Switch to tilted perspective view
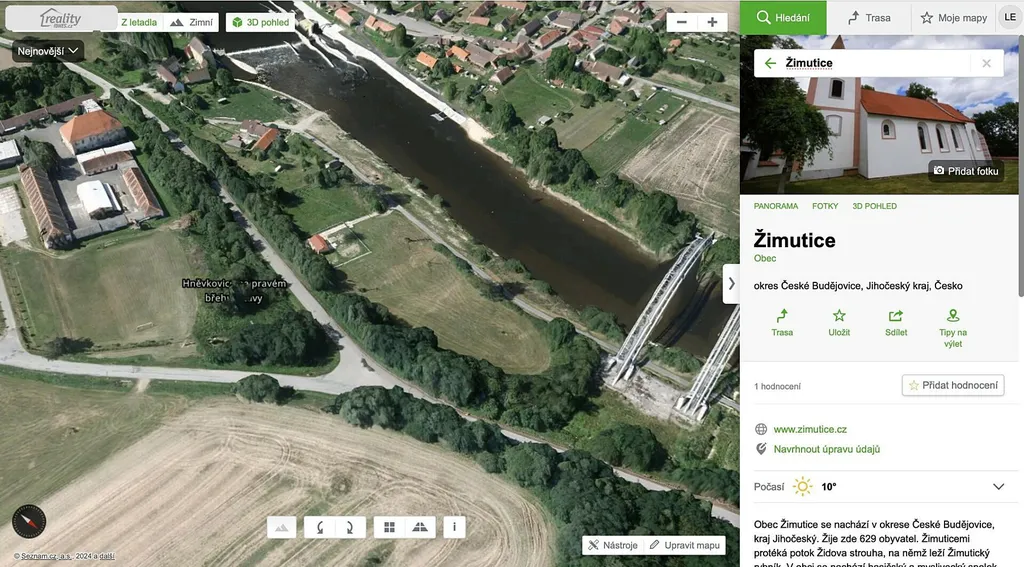 click(420, 527)
